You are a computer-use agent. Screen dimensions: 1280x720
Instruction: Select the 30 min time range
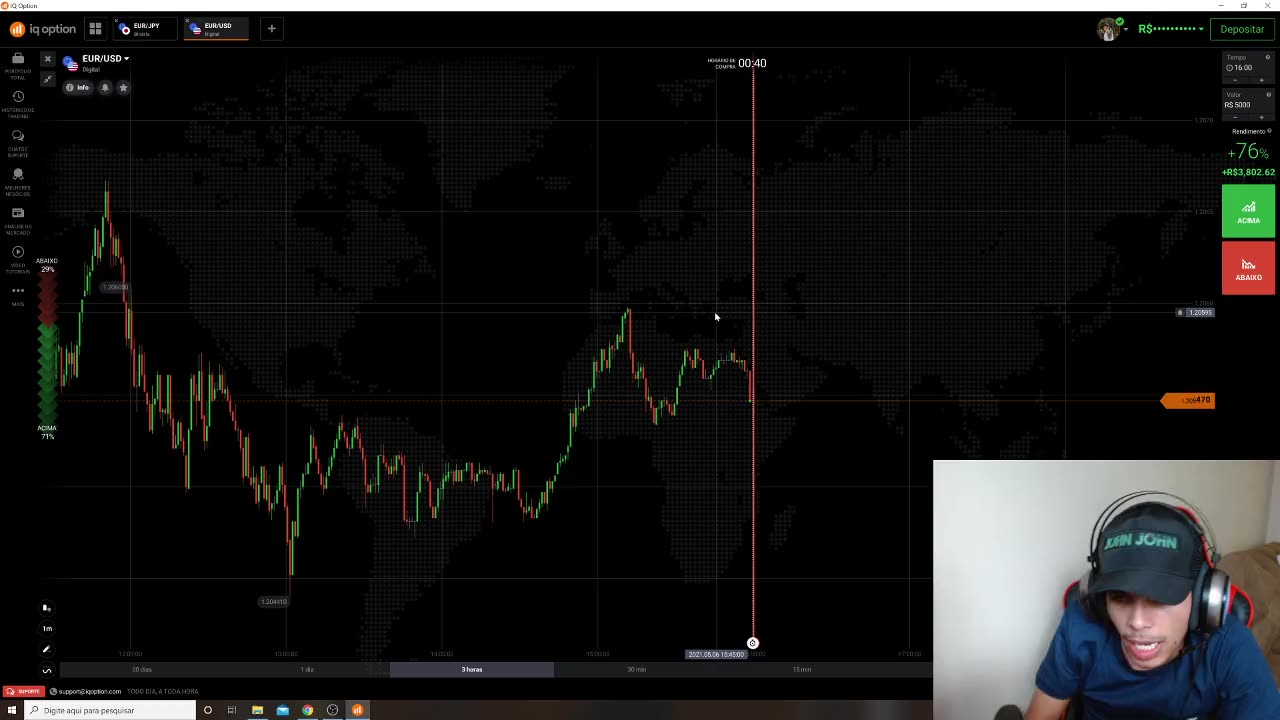point(636,670)
